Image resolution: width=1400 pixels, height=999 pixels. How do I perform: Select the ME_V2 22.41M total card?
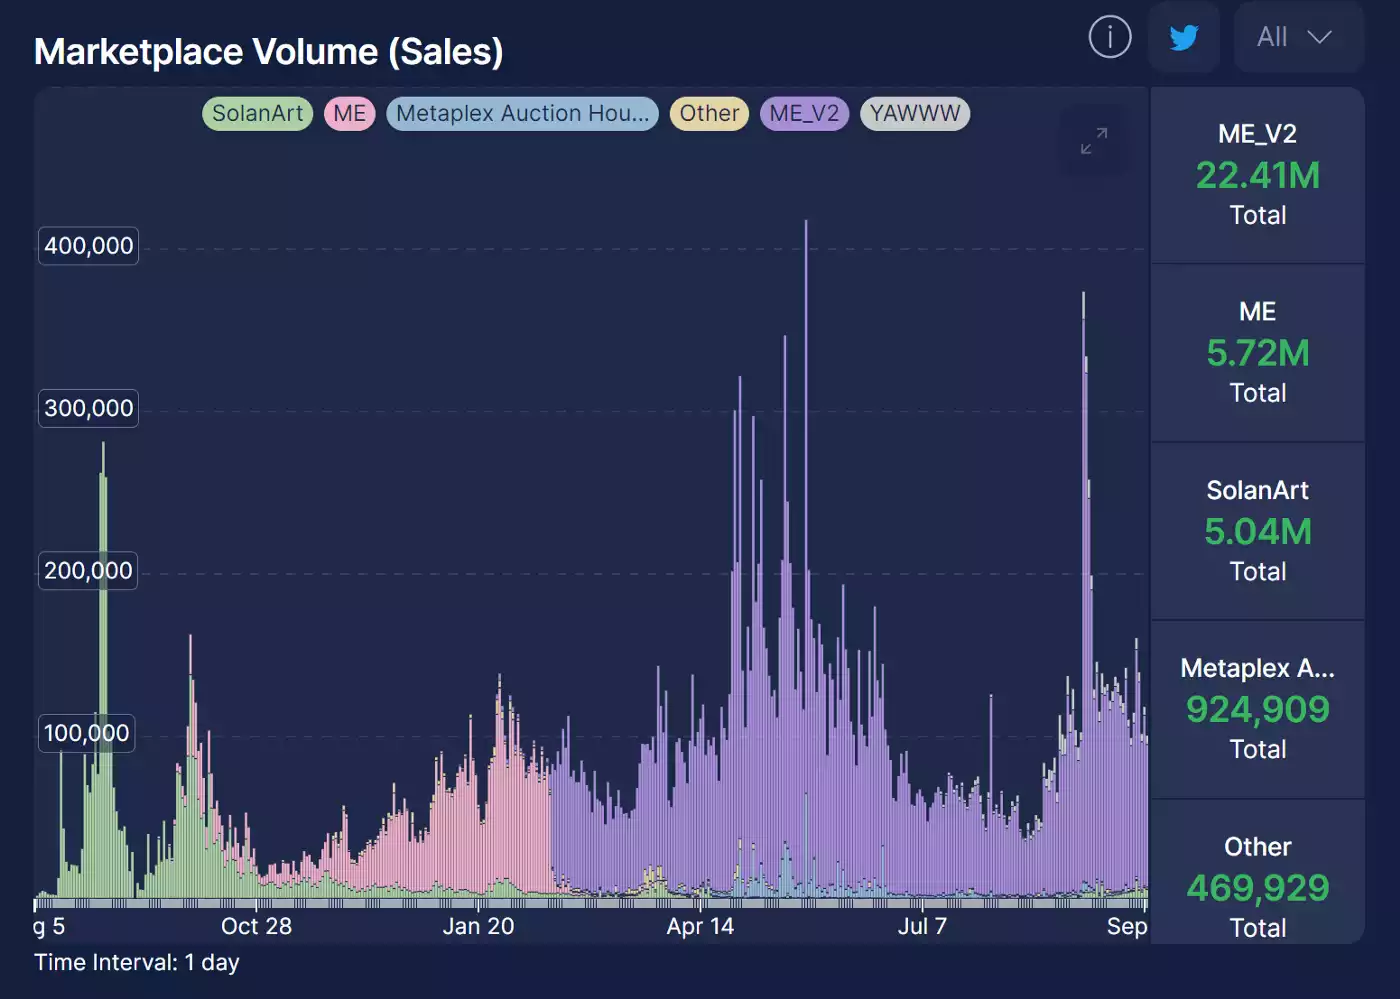pos(1257,176)
